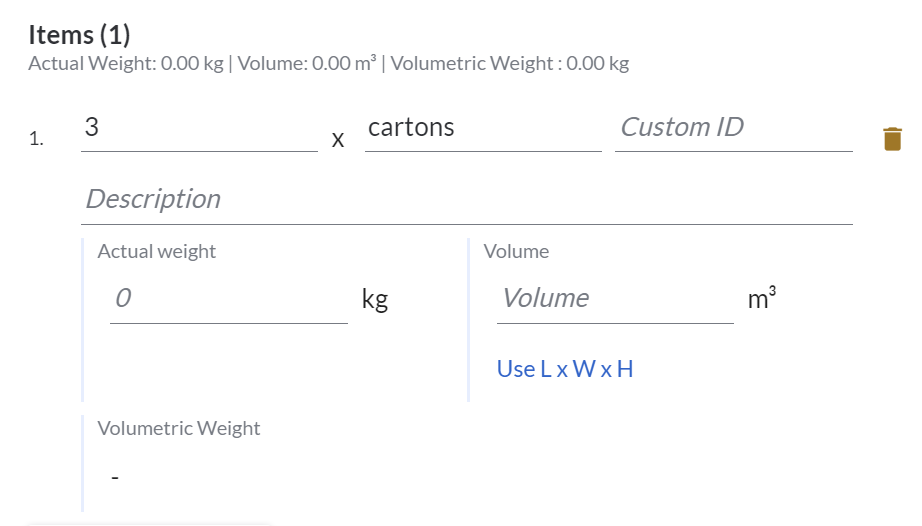
Task: Click the Items (1) heading
Action: (79, 35)
